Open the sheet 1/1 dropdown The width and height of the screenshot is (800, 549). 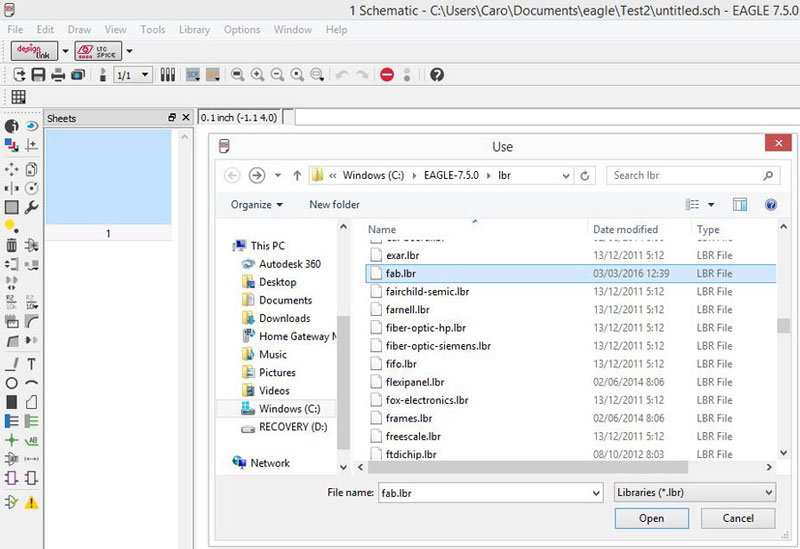133,75
